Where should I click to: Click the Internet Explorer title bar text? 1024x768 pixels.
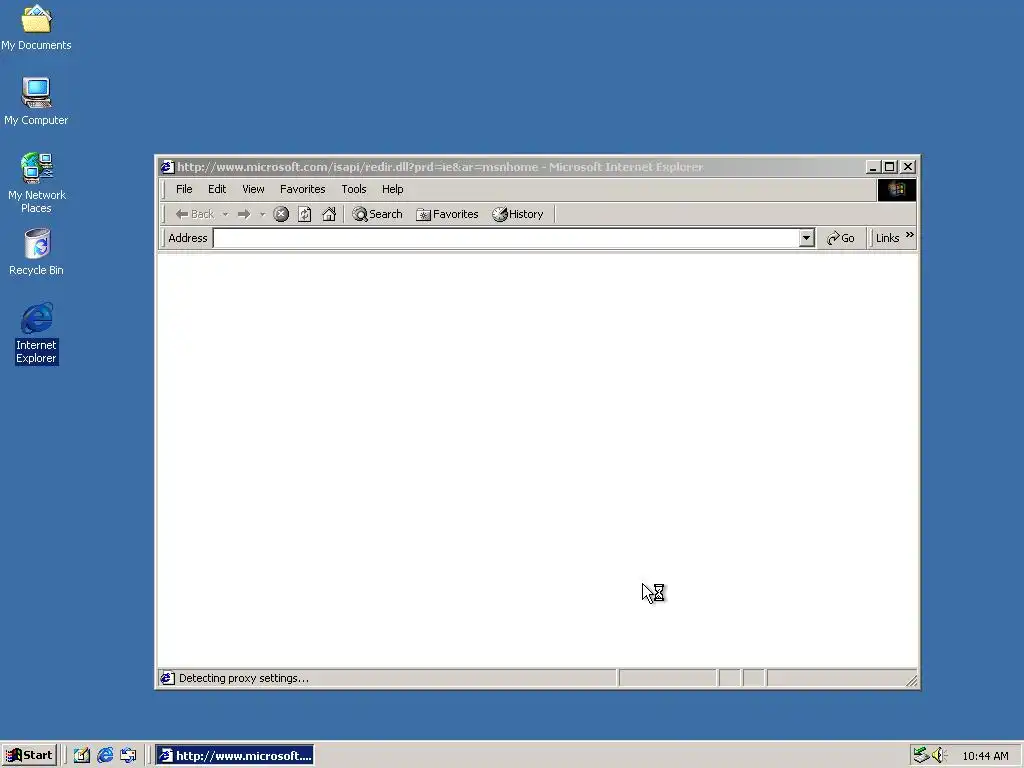pyautogui.click(x=440, y=167)
